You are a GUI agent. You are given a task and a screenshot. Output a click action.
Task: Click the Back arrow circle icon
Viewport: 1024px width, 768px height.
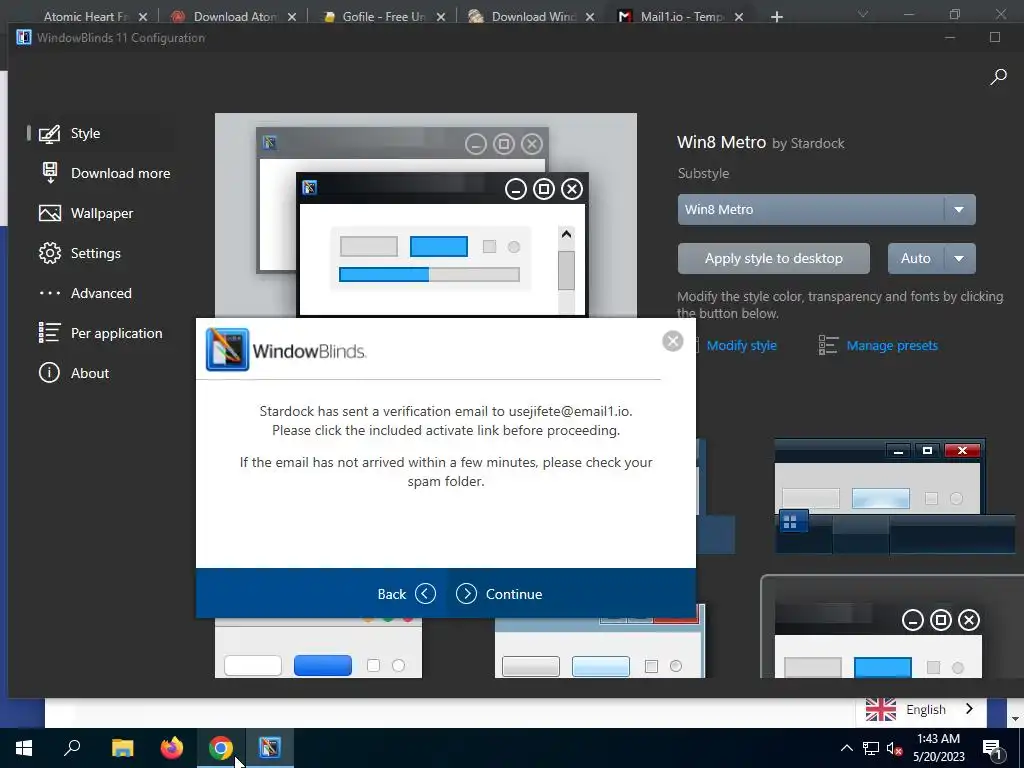point(425,594)
